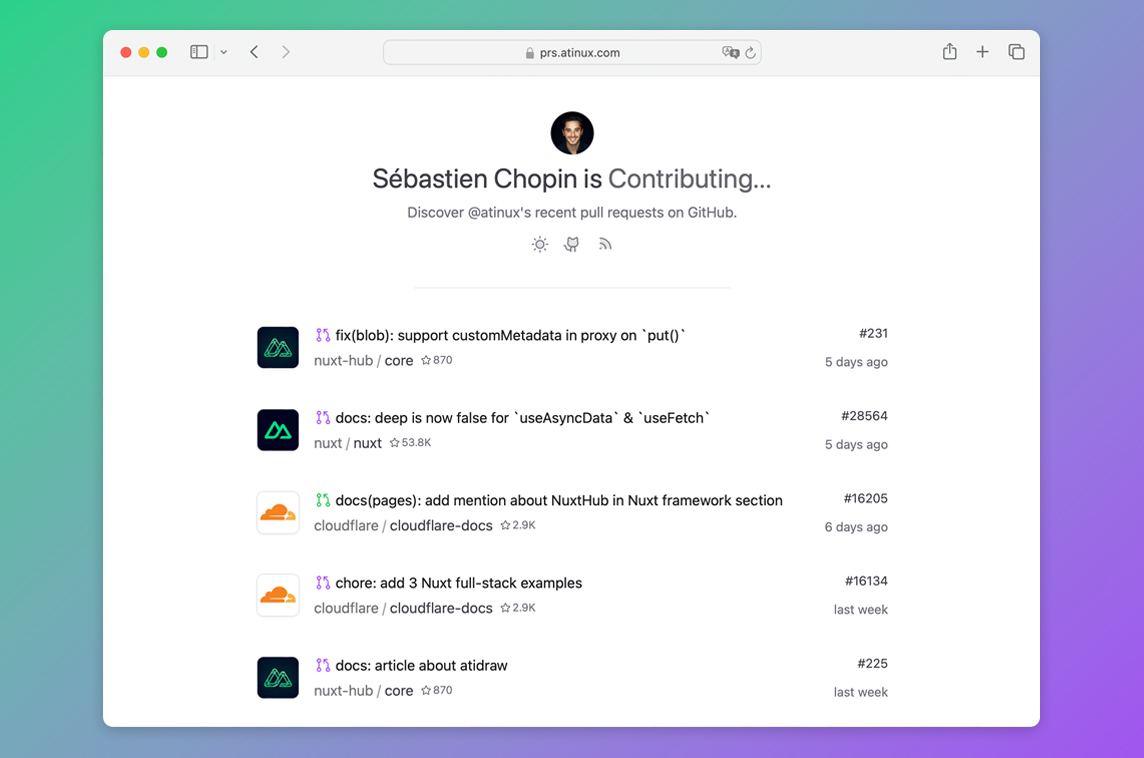Open PR docs(pages): add mention about NuxtHub
The width and height of the screenshot is (1144, 758).
click(x=559, y=500)
